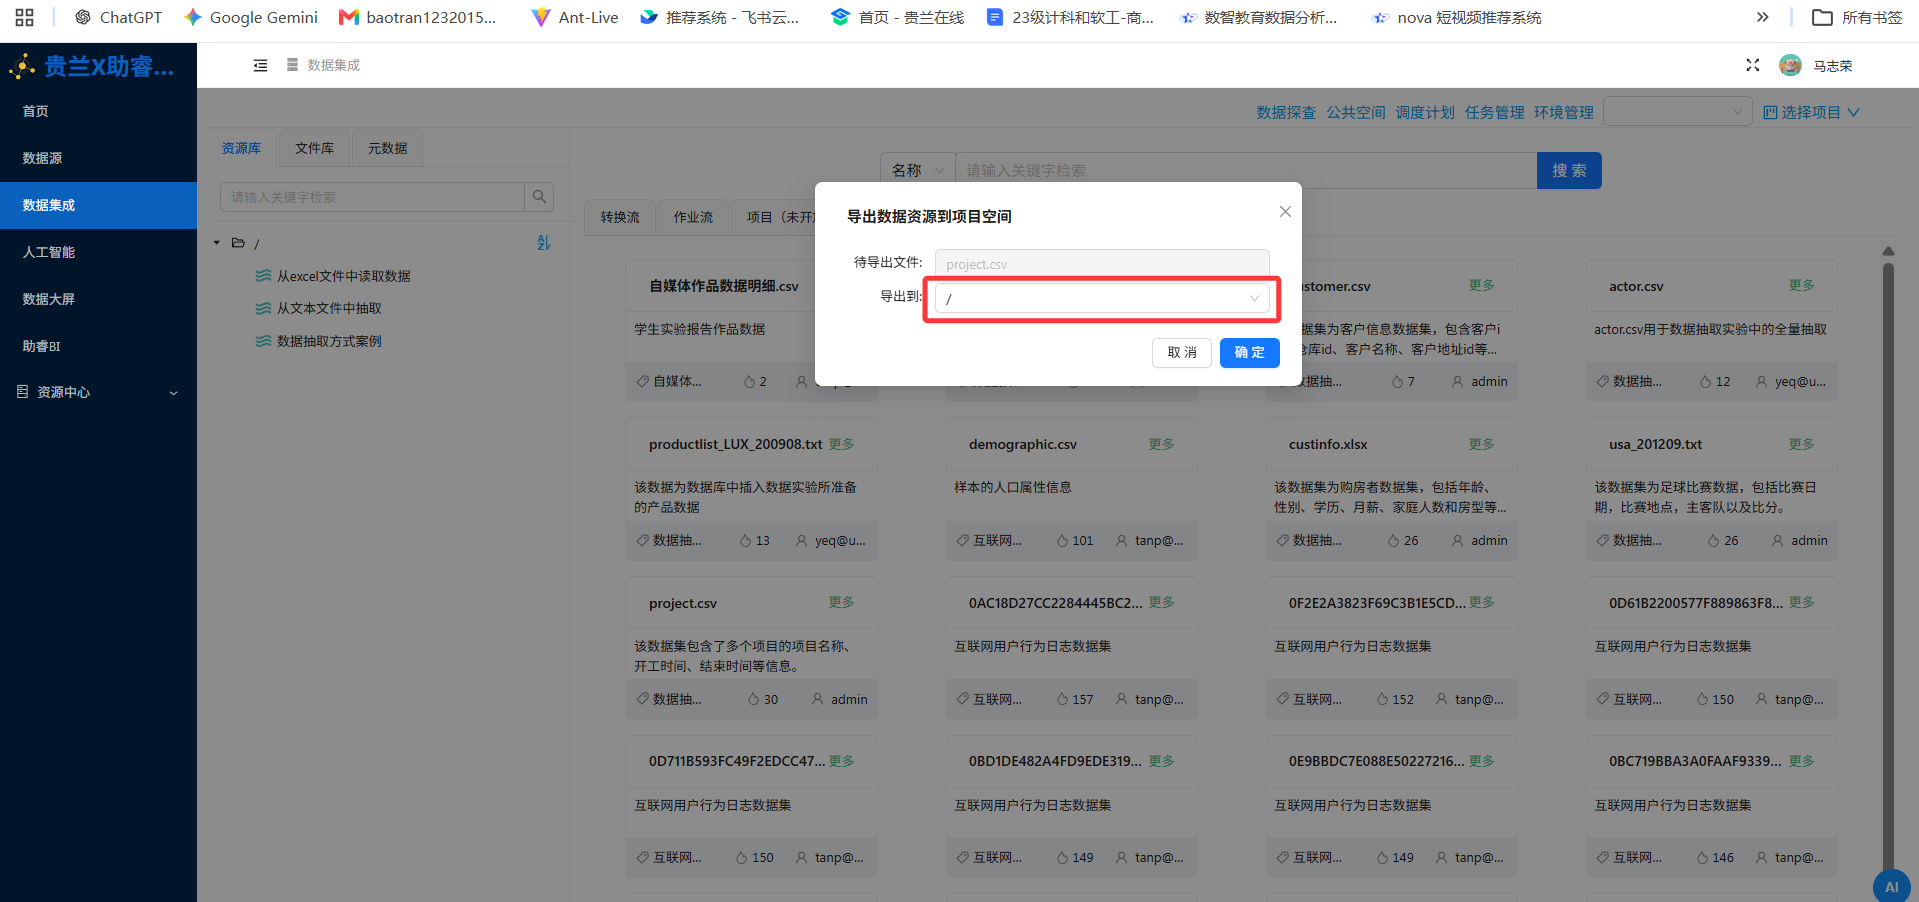1919x902 pixels.
Task: Close the export dialog
Action: (1285, 211)
